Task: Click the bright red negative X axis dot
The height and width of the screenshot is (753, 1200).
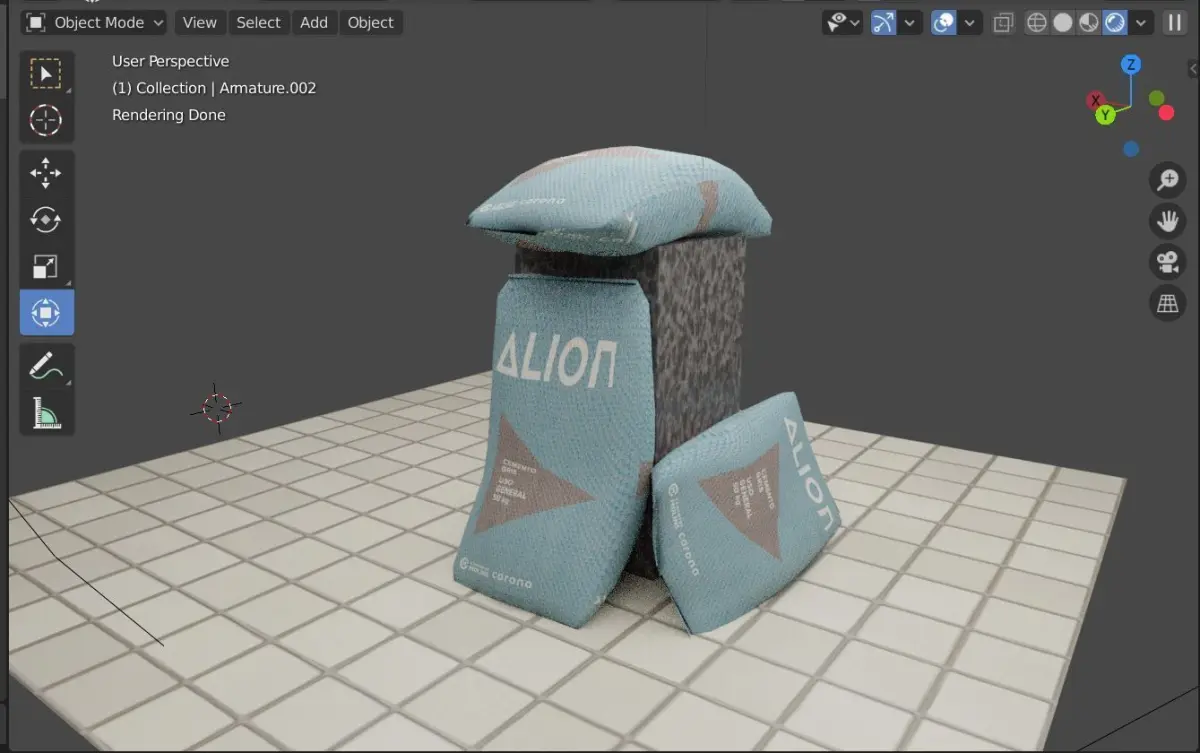Action: (x=1166, y=112)
